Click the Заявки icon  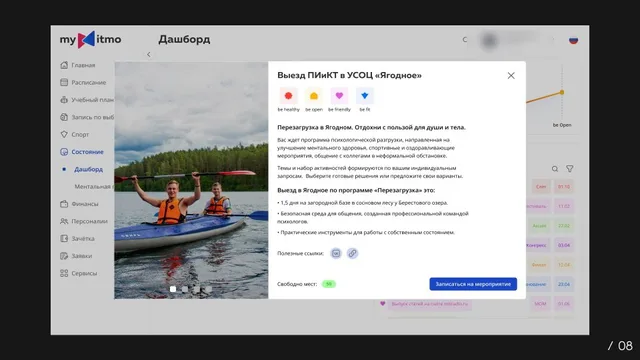tap(64, 256)
